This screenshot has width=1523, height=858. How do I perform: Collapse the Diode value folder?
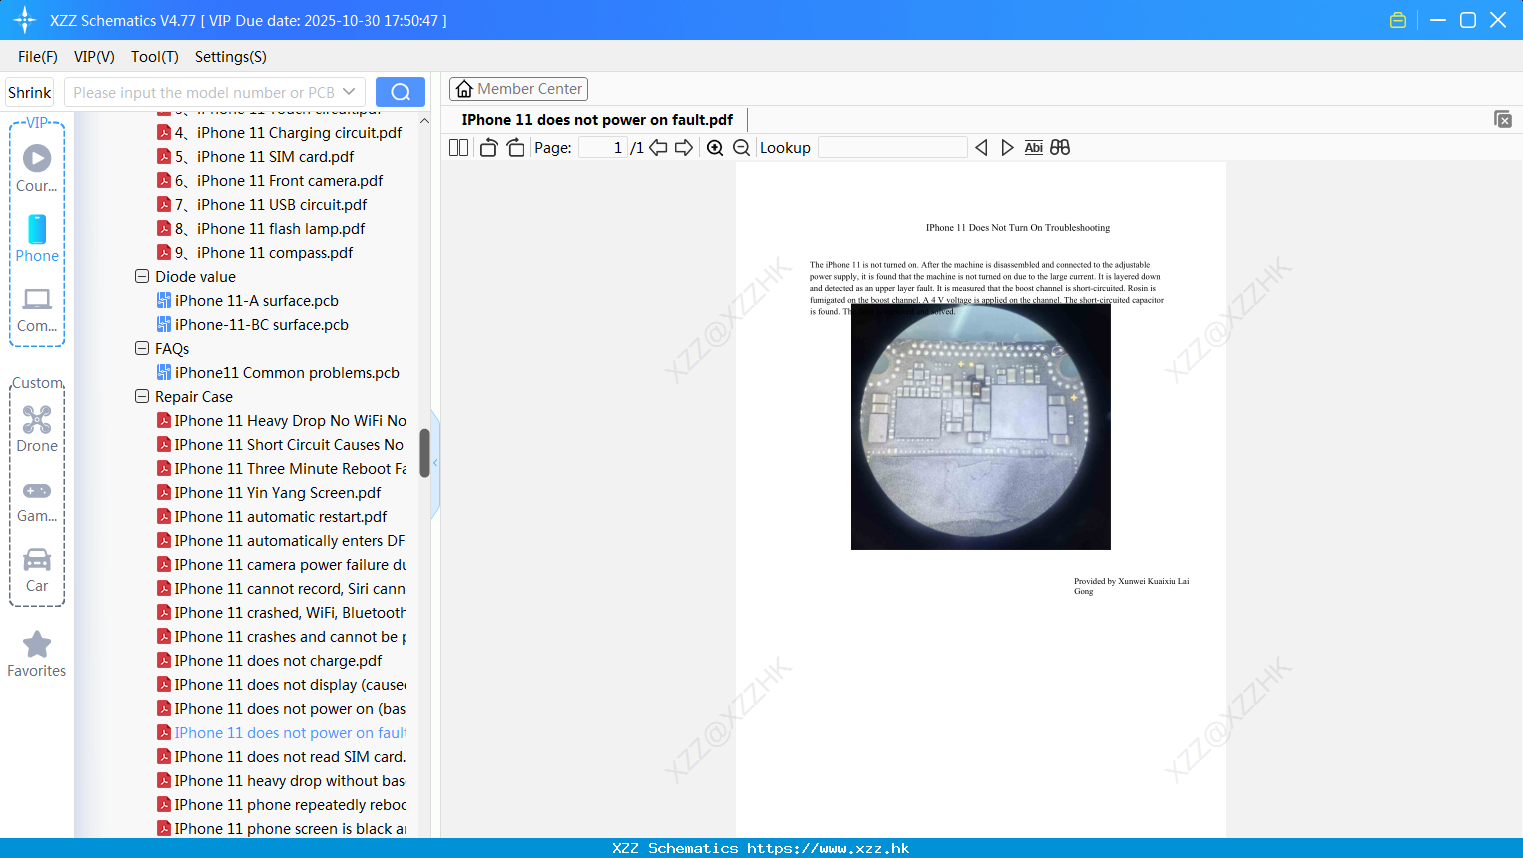[142, 276]
